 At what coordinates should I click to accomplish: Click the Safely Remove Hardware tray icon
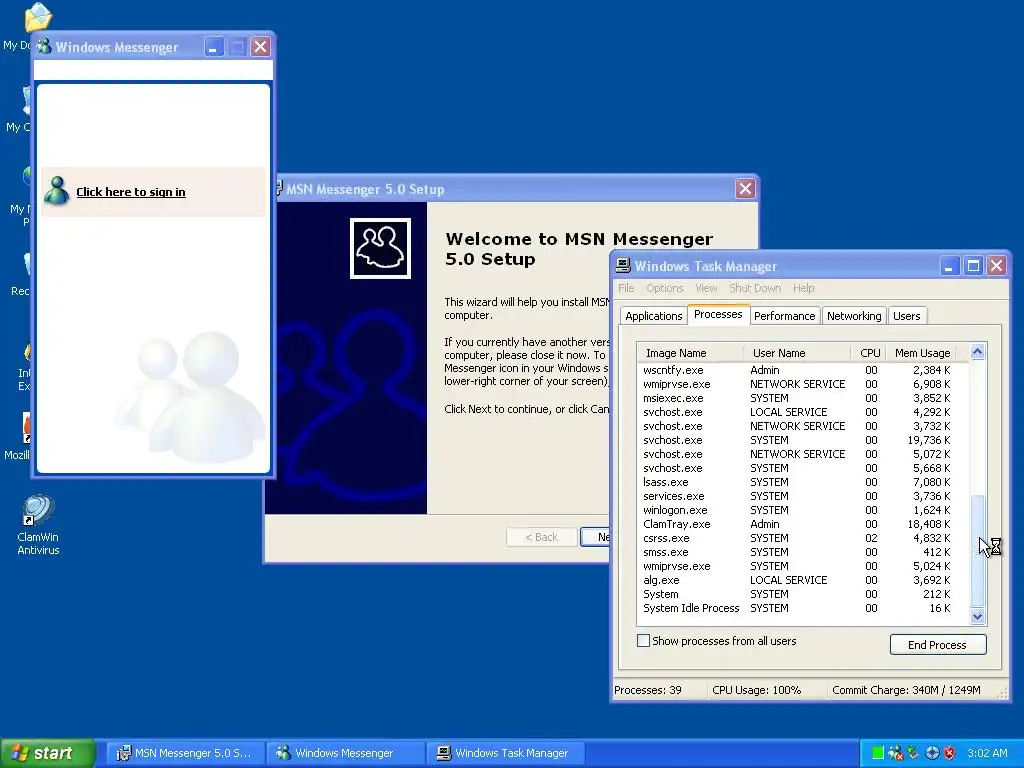pos(913,753)
